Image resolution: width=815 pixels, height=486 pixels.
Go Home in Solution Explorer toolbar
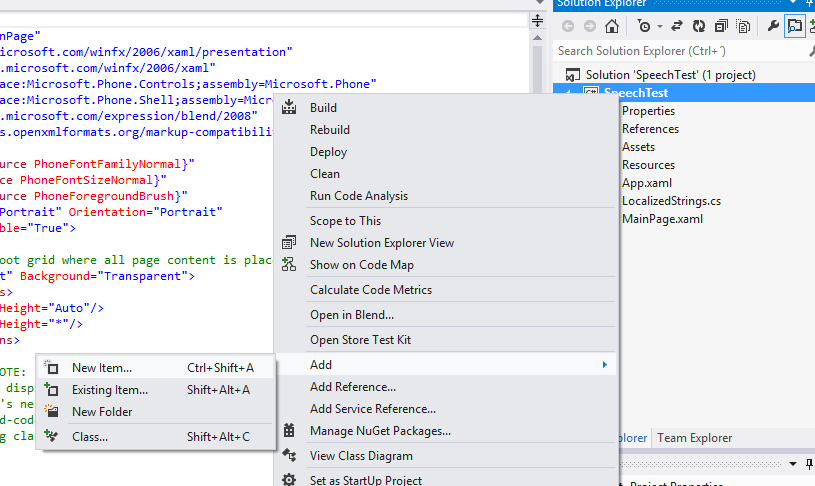click(x=612, y=25)
